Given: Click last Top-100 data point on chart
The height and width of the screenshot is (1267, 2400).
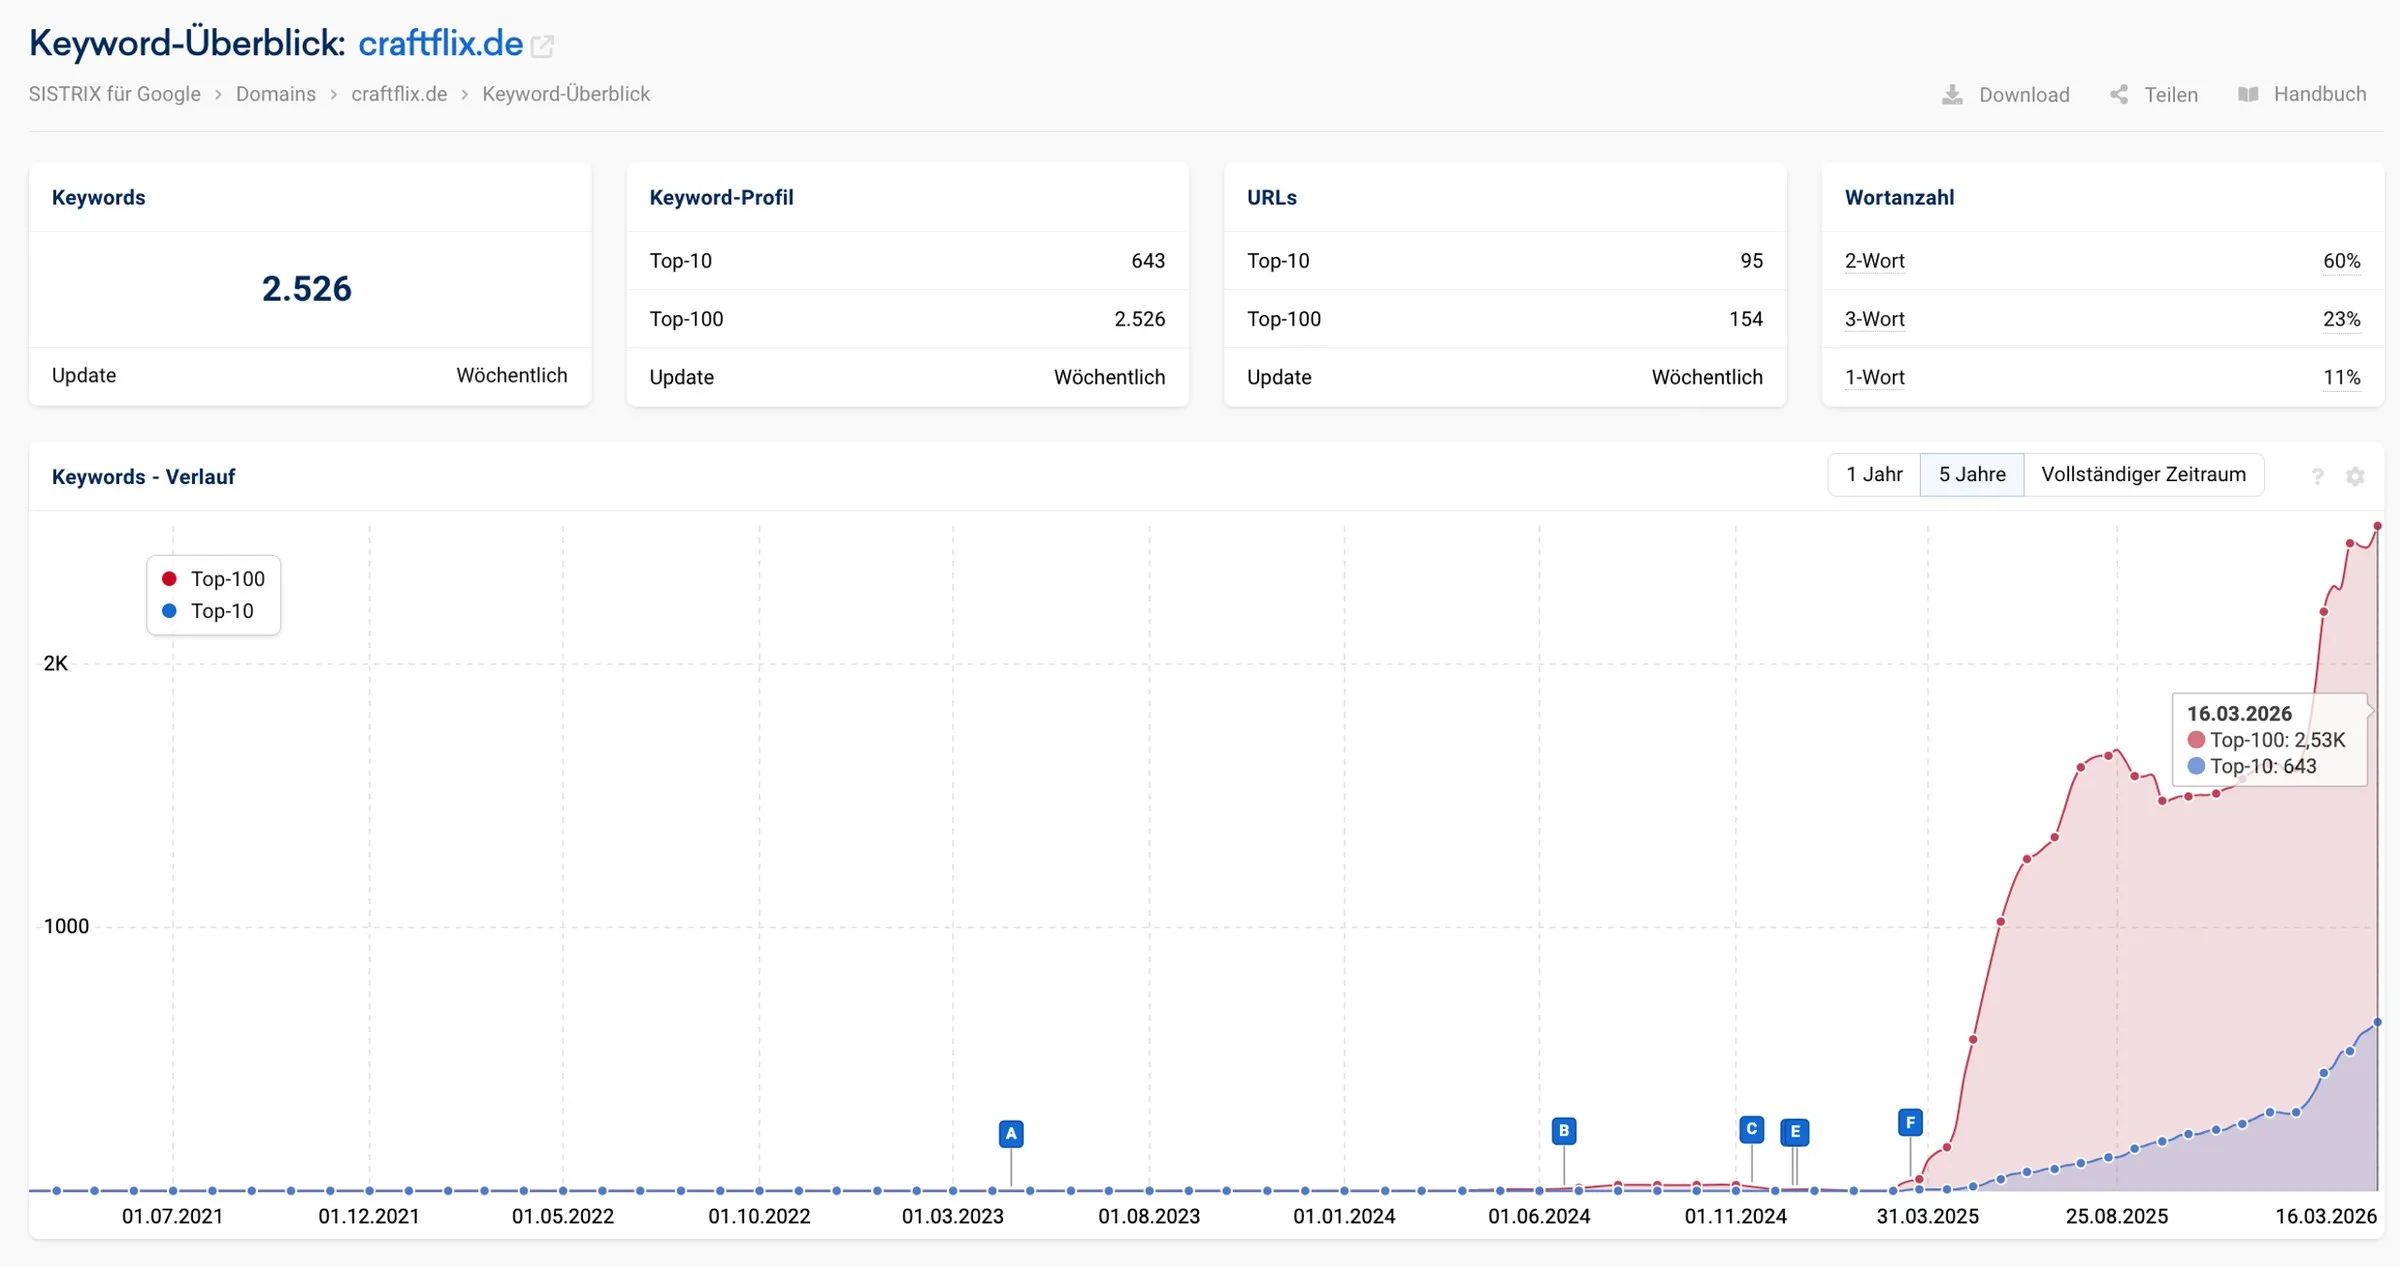Looking at the screenshot, I should [x=2377, y=526].
